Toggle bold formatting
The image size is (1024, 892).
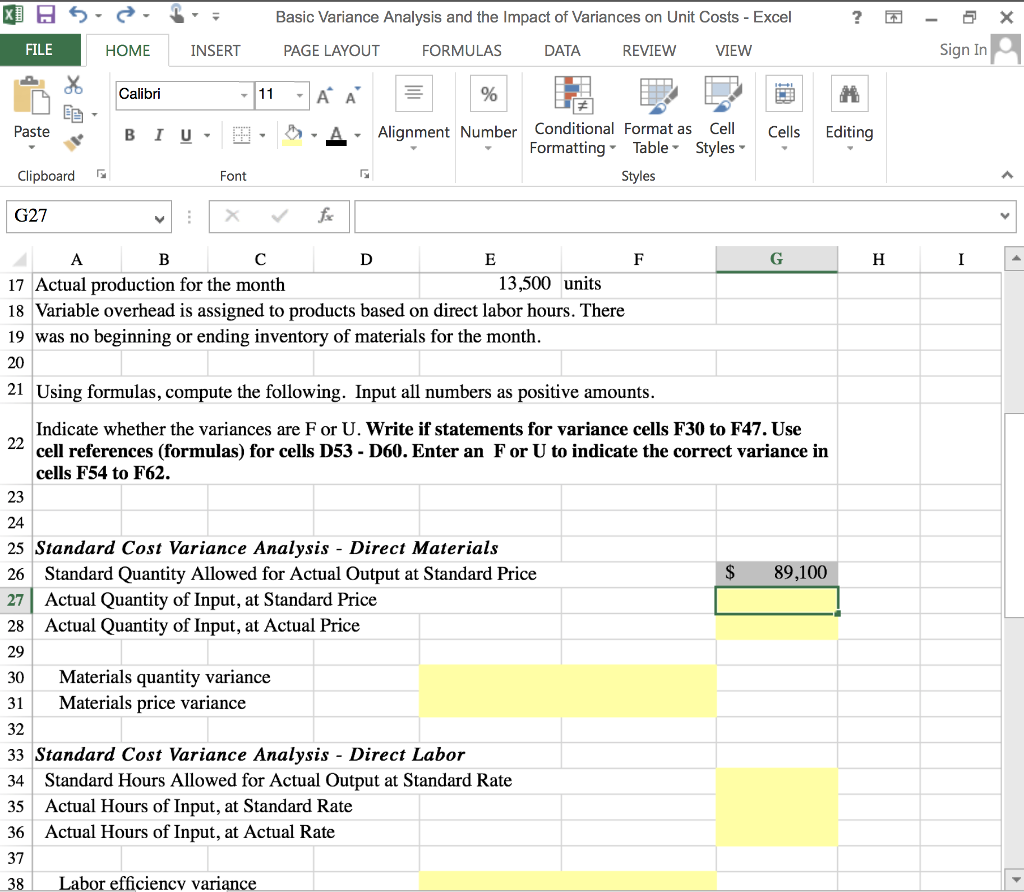(129, 134)
